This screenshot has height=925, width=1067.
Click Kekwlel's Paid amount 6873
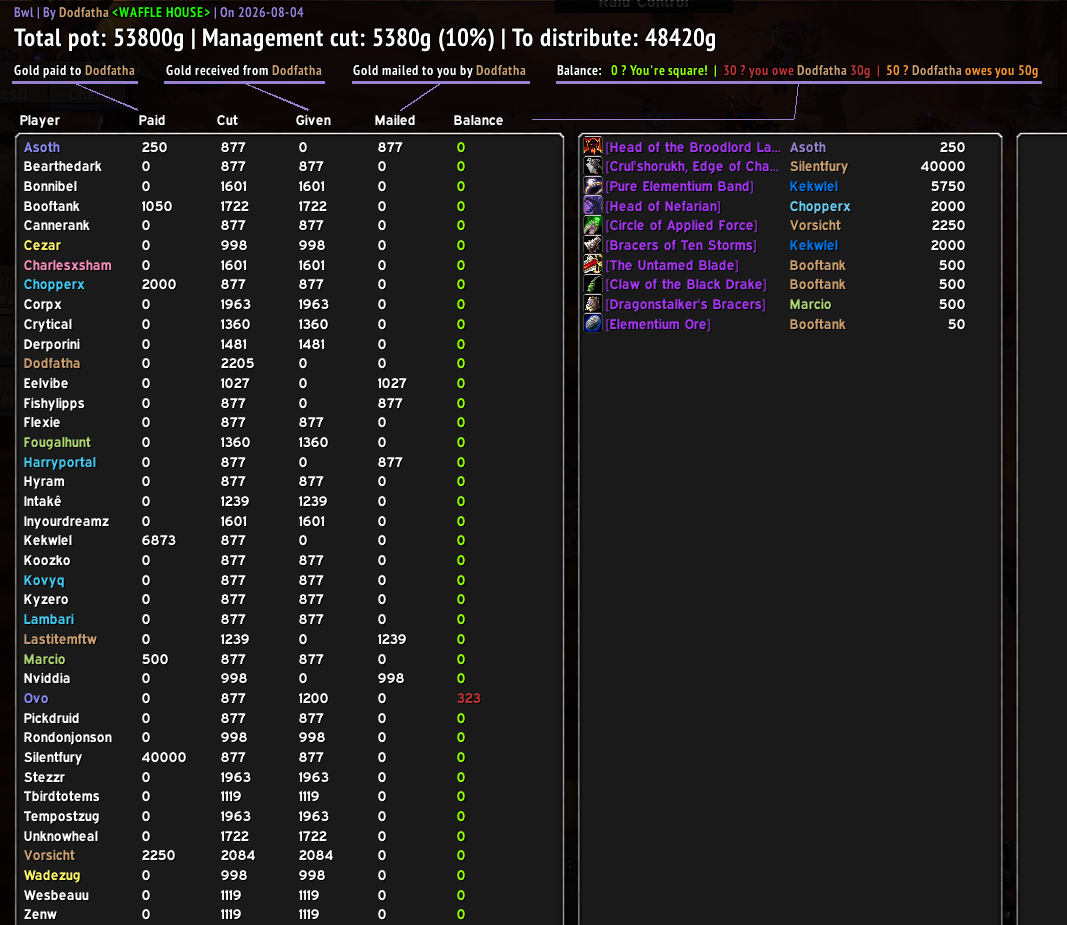pyautogui.click(x=159, y=540)
